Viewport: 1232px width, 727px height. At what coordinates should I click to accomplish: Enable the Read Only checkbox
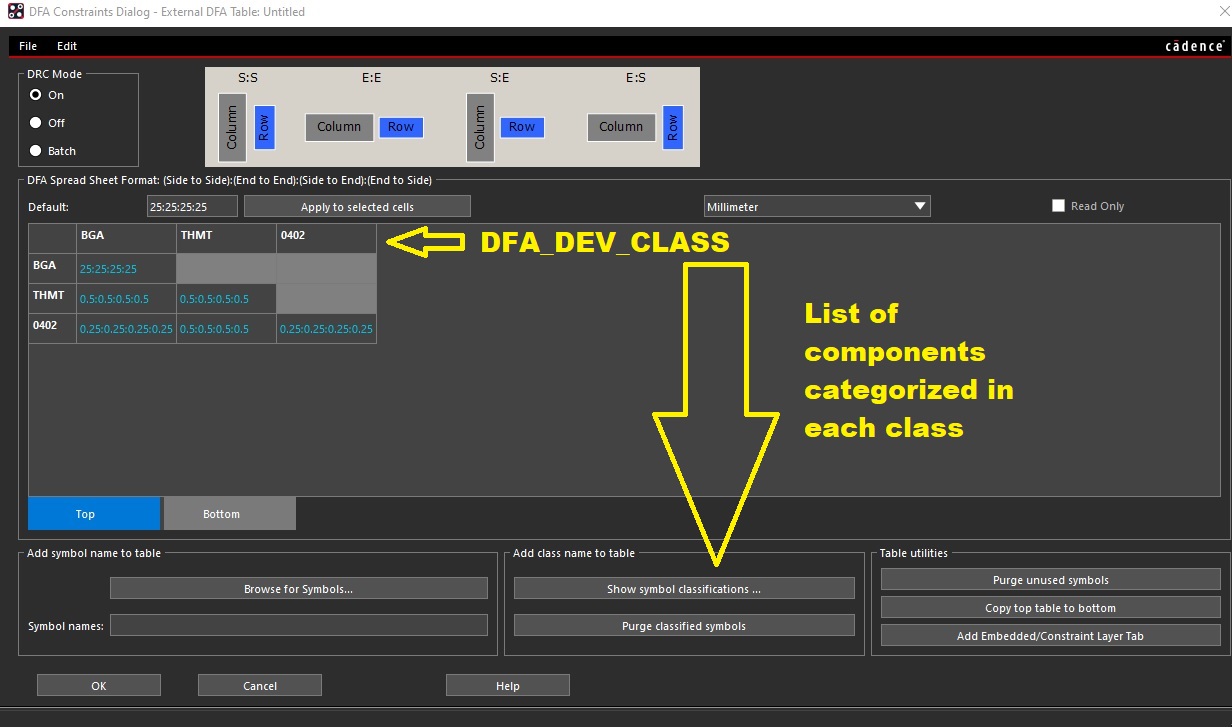pyautogui.click(x=1058, y=206)
